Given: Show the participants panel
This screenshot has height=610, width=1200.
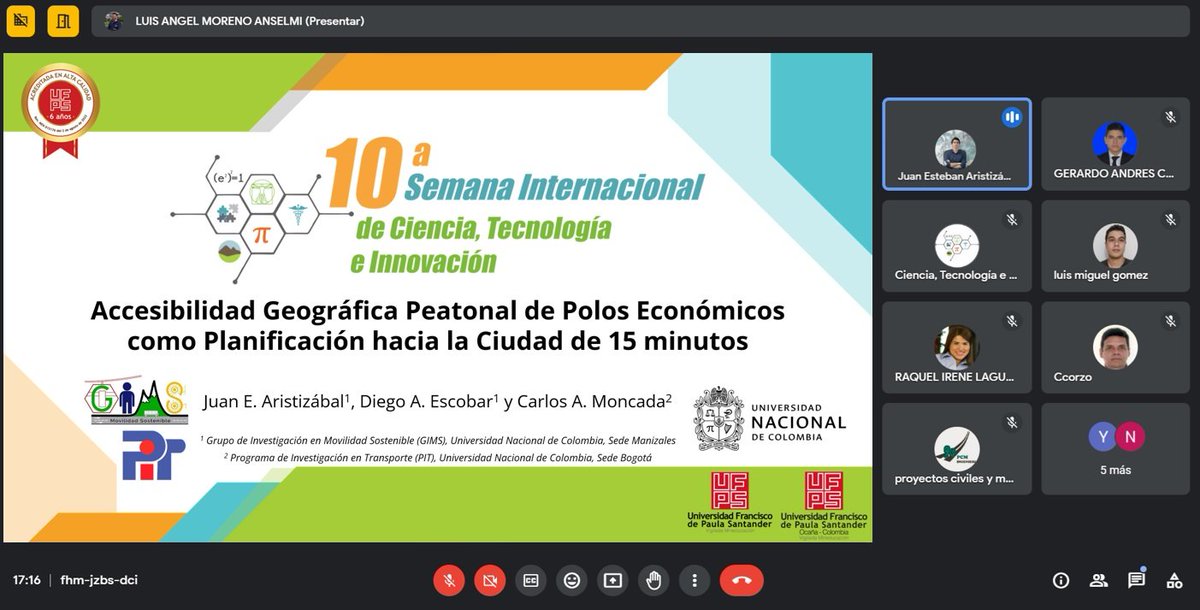Looking at the screenshot, I should click(x=1099, y=580).
